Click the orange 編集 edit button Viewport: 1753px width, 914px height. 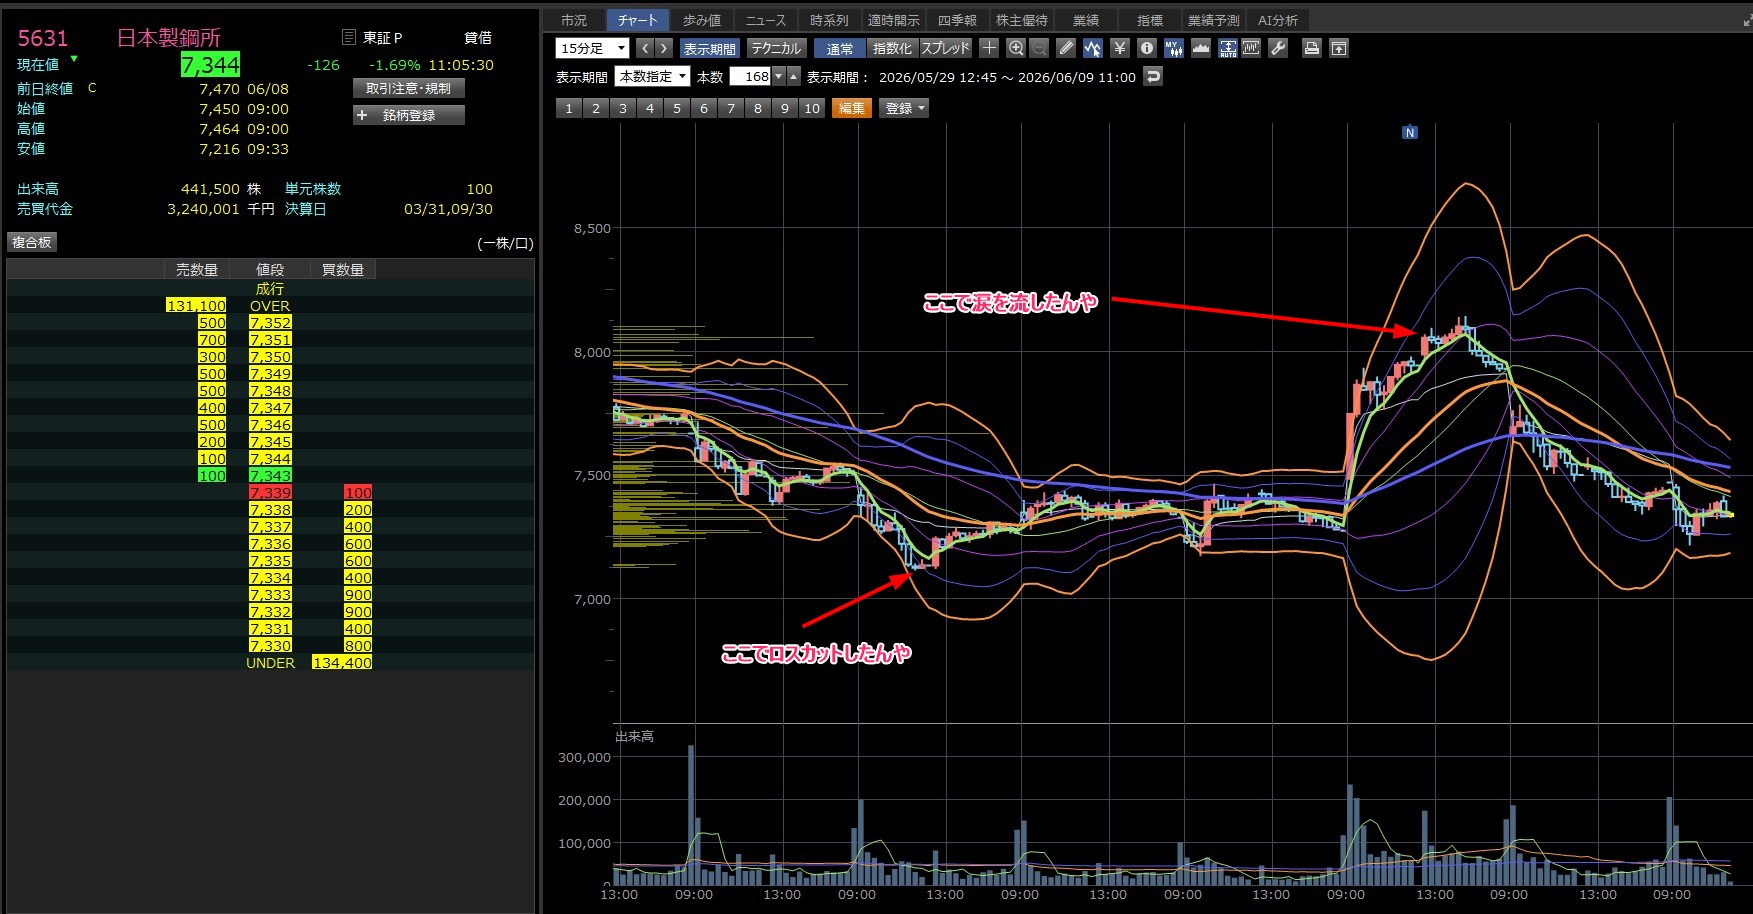(x=852, y=108)
